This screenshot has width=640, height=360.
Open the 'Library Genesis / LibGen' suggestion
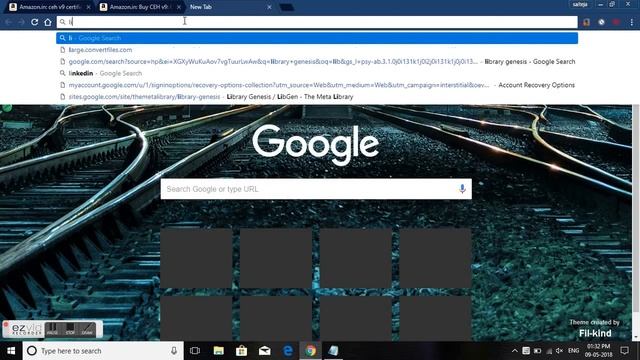pyautogui.click(x=317, y=97)
